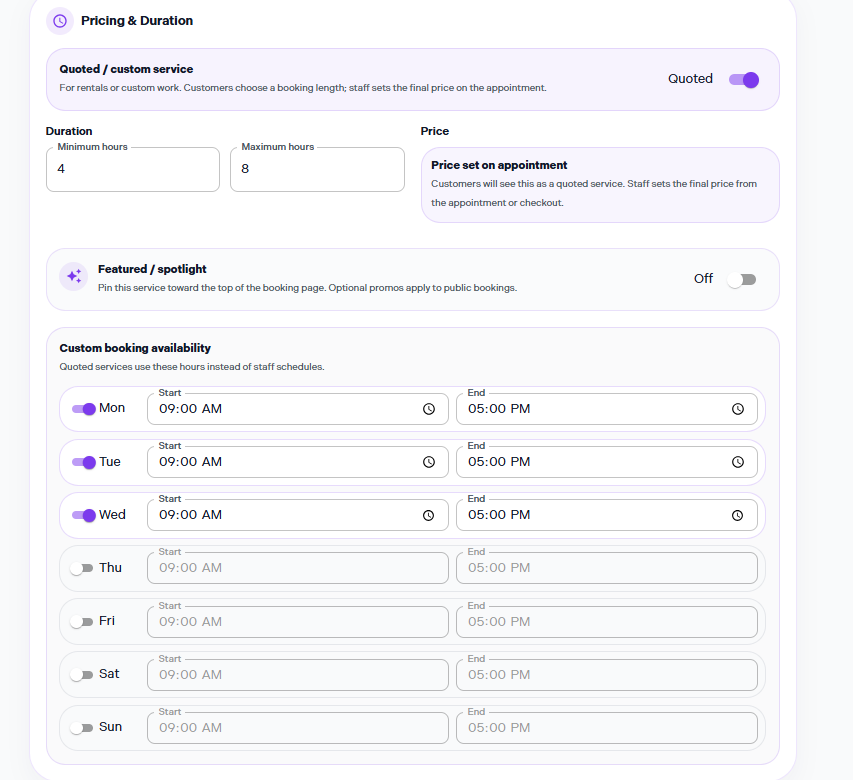Click Sunday Start time field
853x780 pixels.
pyautogui.click(x=298, y=728)
